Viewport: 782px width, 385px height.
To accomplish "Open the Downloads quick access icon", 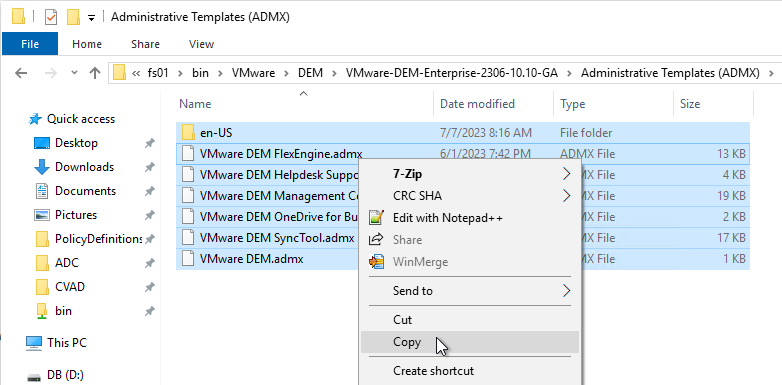I will point(42,167).
